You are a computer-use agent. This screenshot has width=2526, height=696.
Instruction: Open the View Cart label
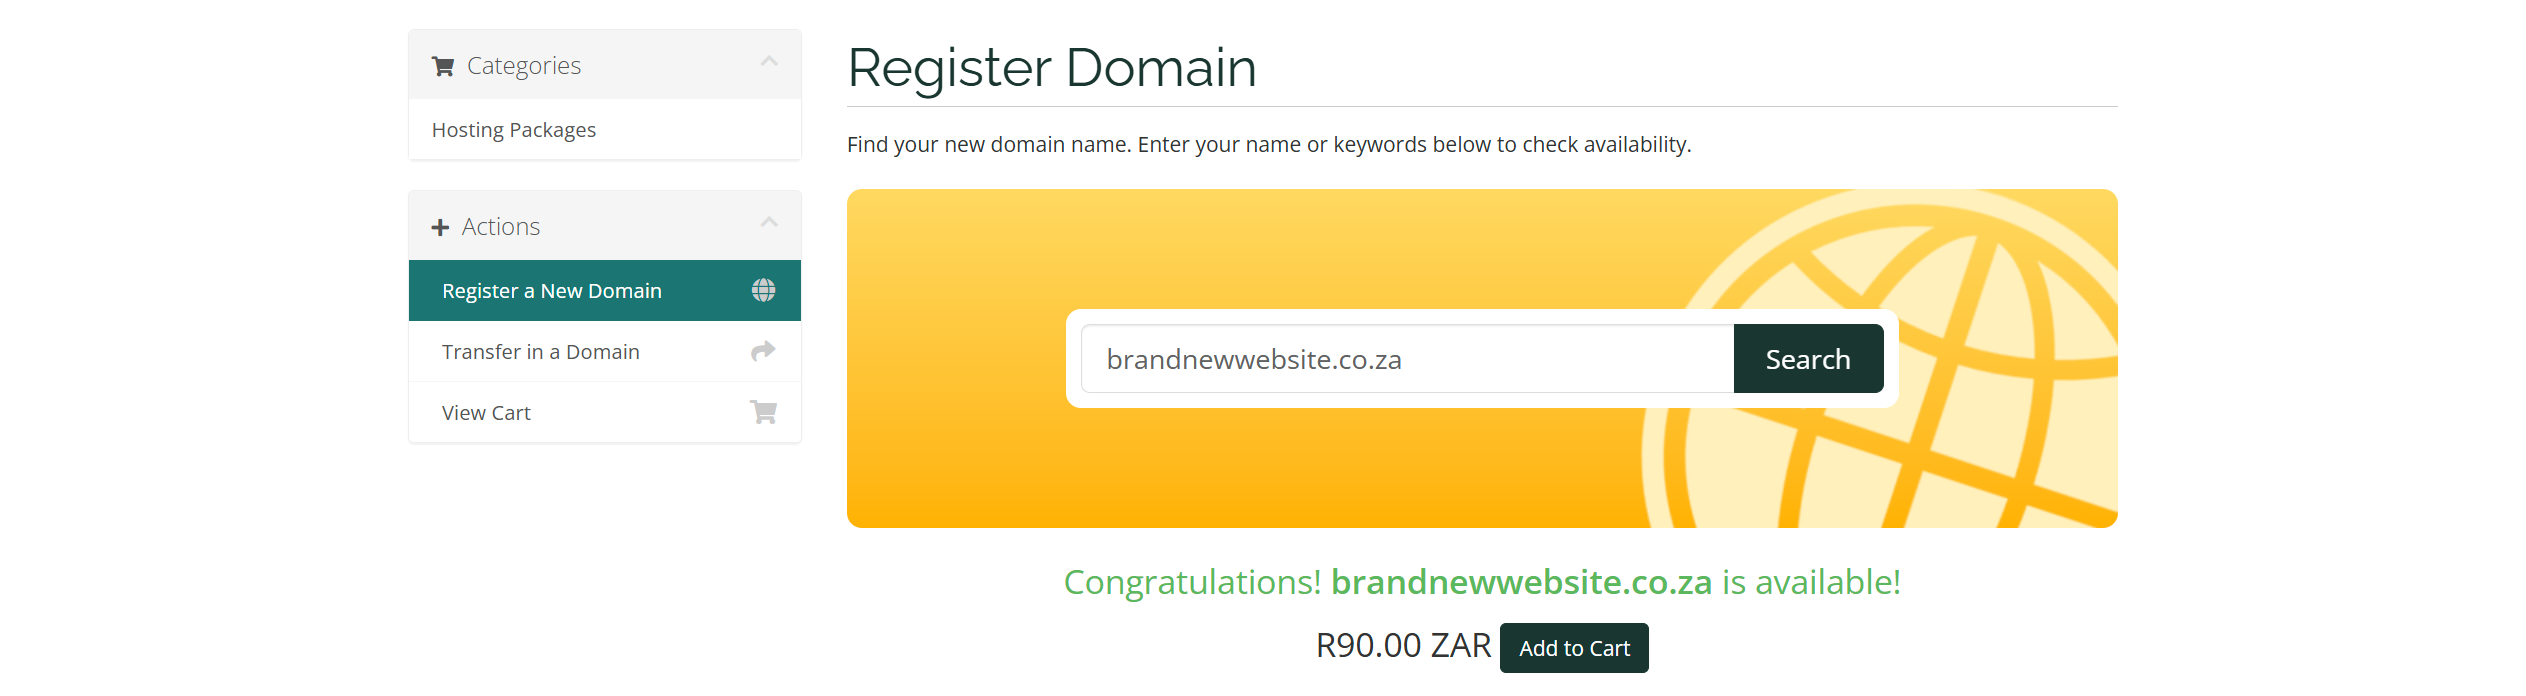tap(487, 413)
